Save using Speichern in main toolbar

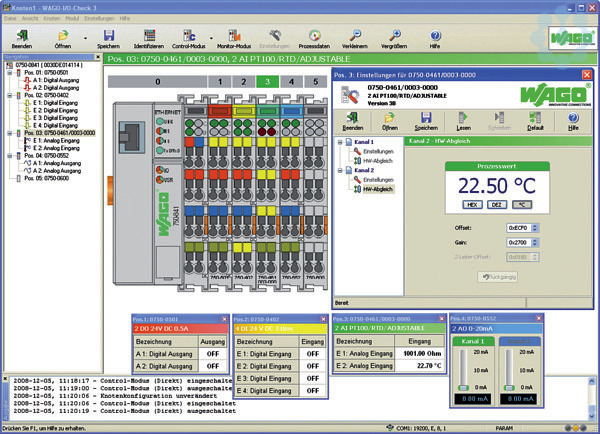pos(108,36)
